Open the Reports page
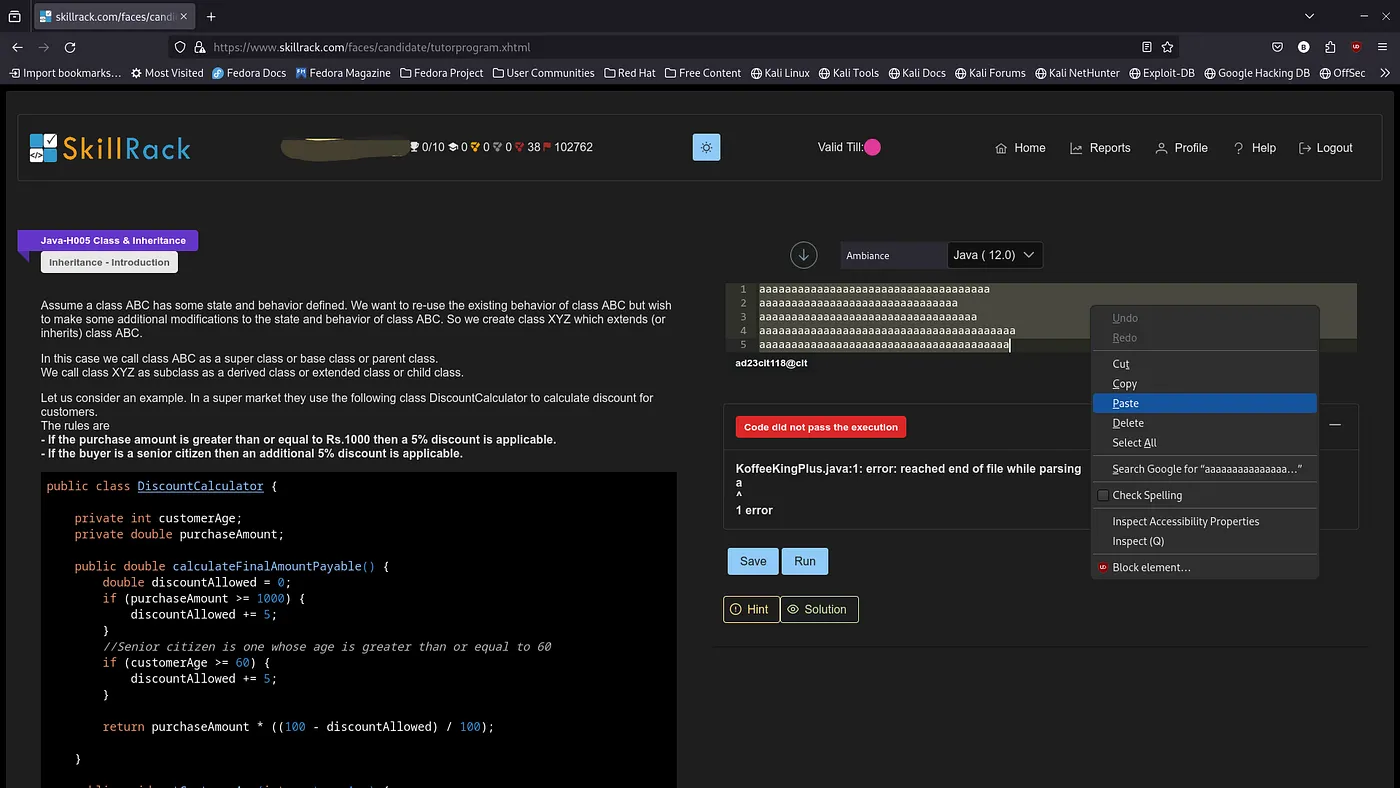Screen dimensions: 1400x788 pyautogui.click(x=1100, y=148)
